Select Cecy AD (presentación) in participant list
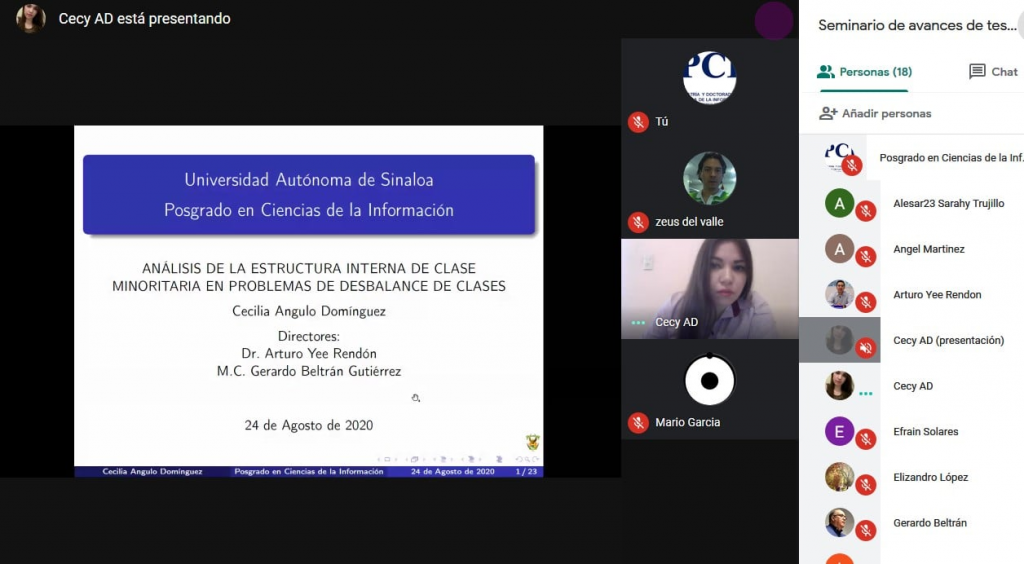Viewport: 1024px width, 564px height. pos(912,340)
